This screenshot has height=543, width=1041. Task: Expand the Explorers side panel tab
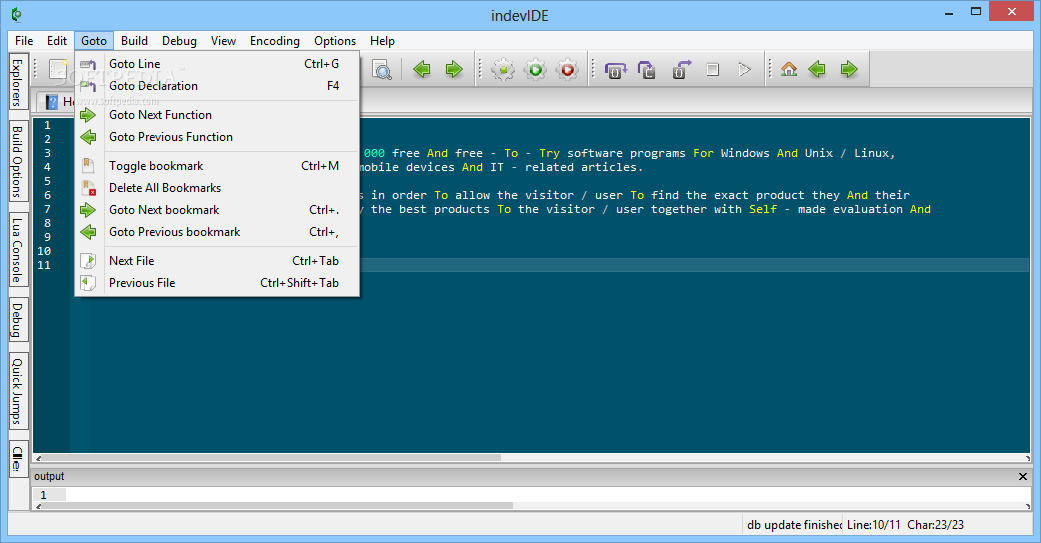click(x=18, y=83)
